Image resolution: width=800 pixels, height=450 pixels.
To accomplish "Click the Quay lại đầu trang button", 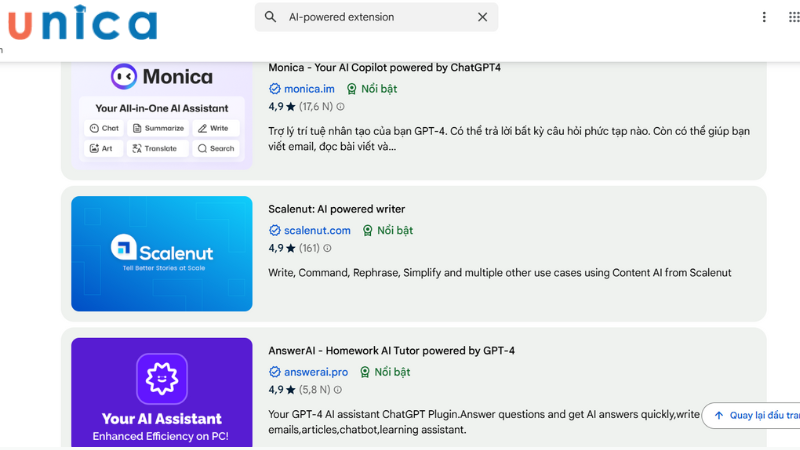I will pyautogui.click(x=753, y=415).
